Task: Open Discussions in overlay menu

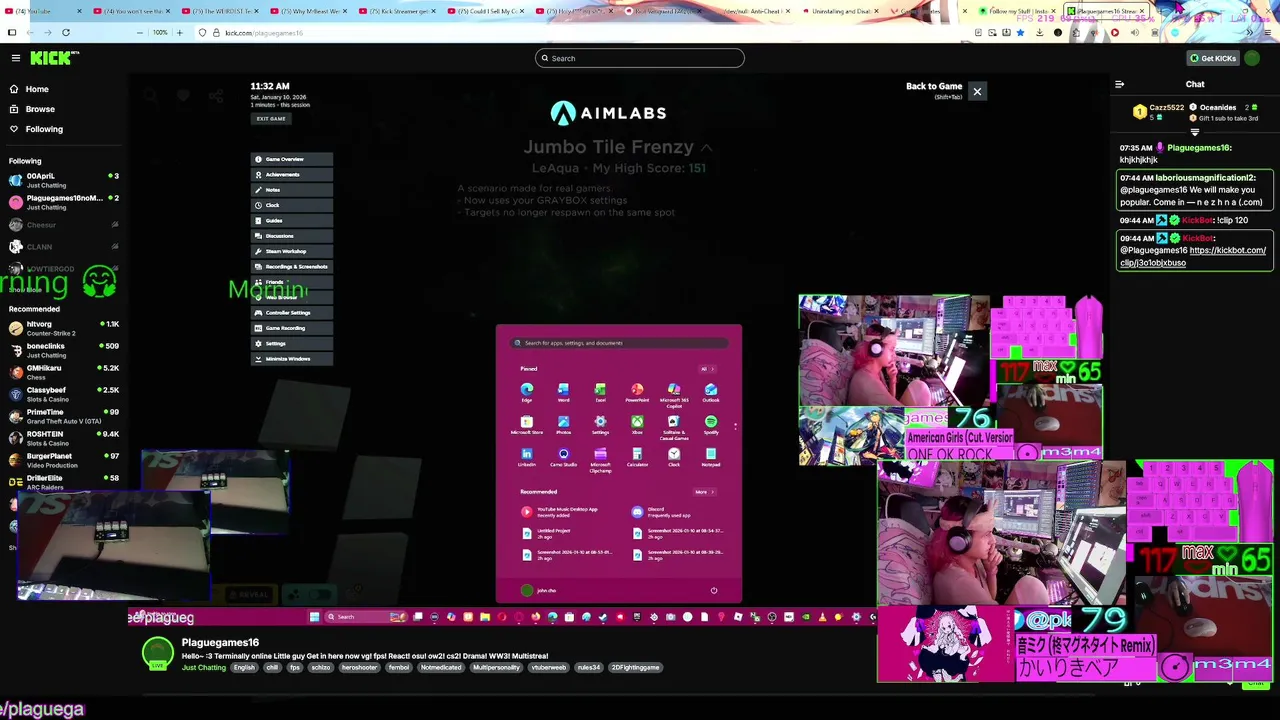Action: point(291,236)
